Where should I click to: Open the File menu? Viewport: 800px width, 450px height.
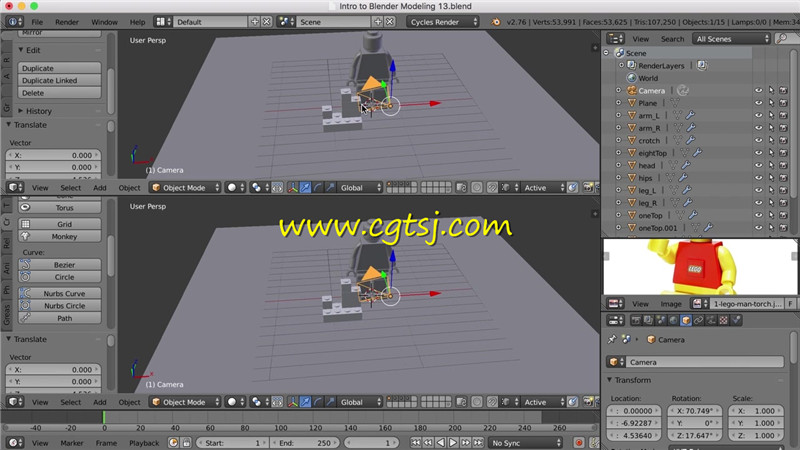tap(37, 22)
